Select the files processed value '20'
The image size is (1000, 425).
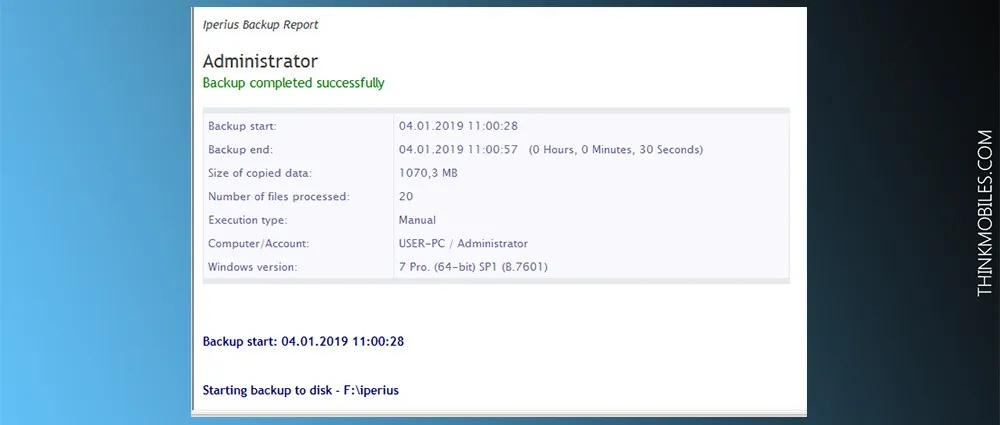click(x=406, y=197)
